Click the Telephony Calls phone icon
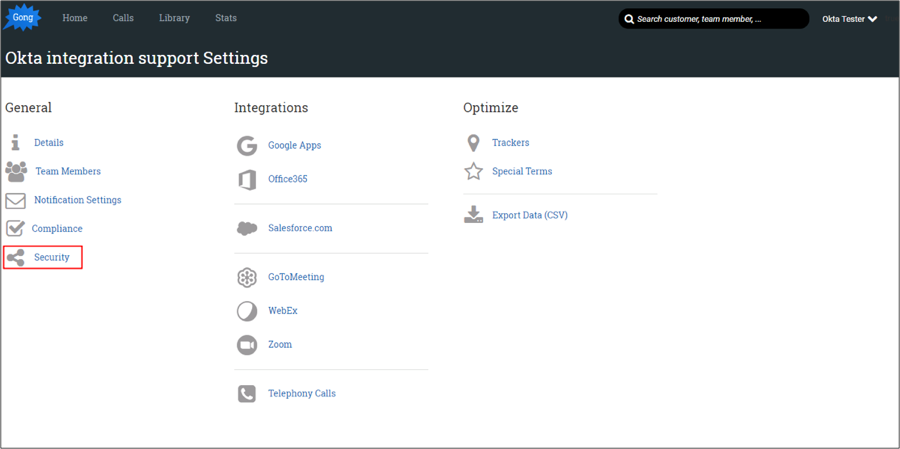The height and width of the screenshot is (449, 900). (x=247, y=394)
